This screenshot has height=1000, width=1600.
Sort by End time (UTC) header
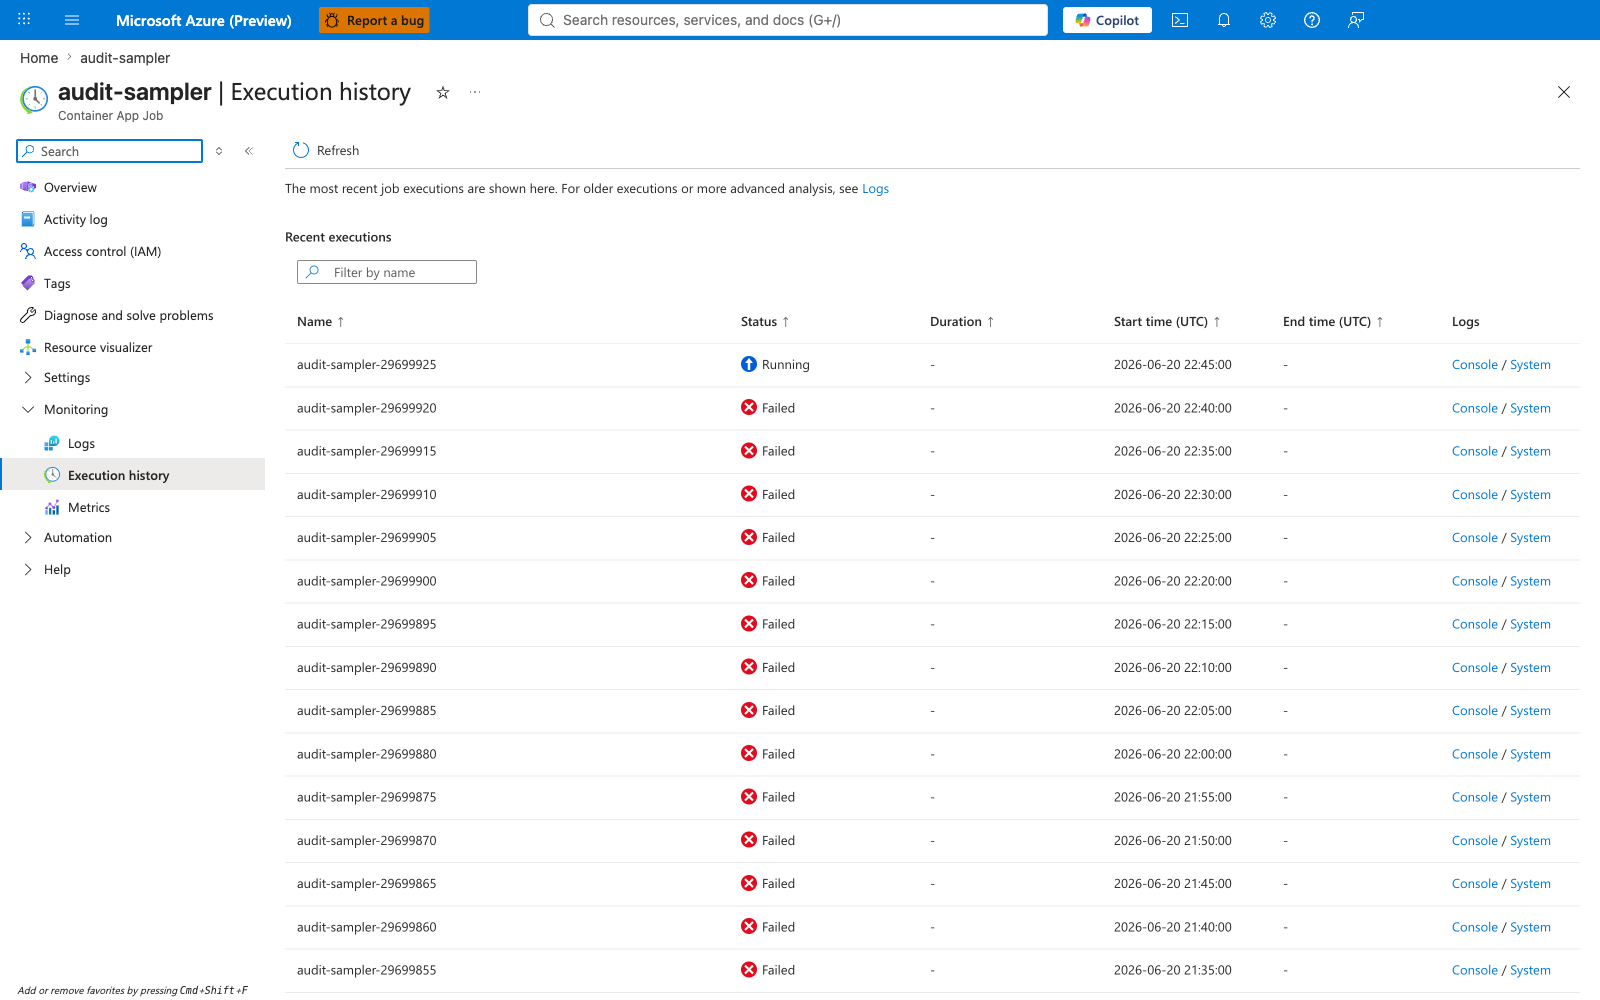point(1333,321)
